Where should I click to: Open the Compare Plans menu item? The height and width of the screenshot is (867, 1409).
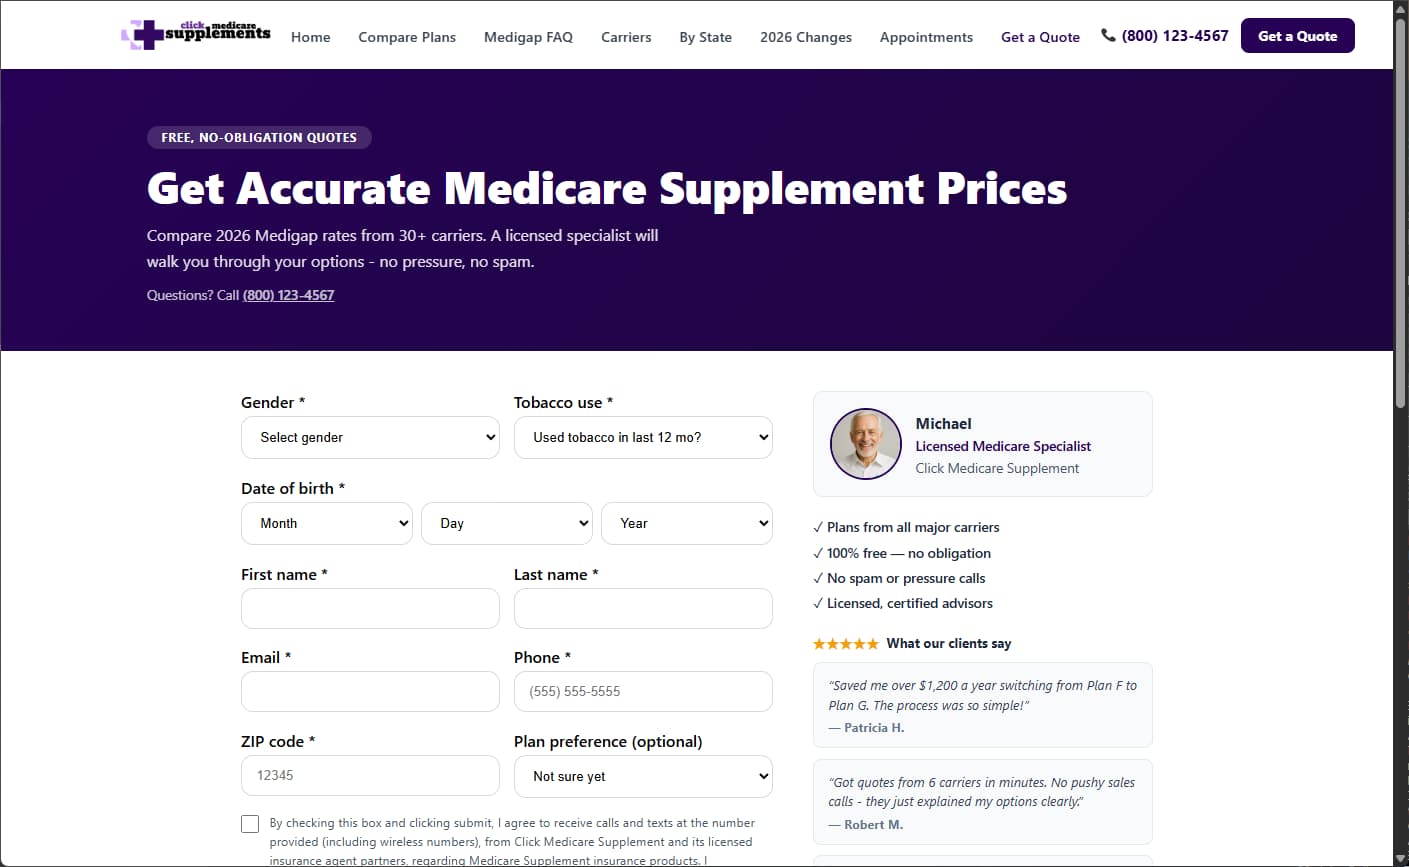pyautogui.click(x=407, y=37)
